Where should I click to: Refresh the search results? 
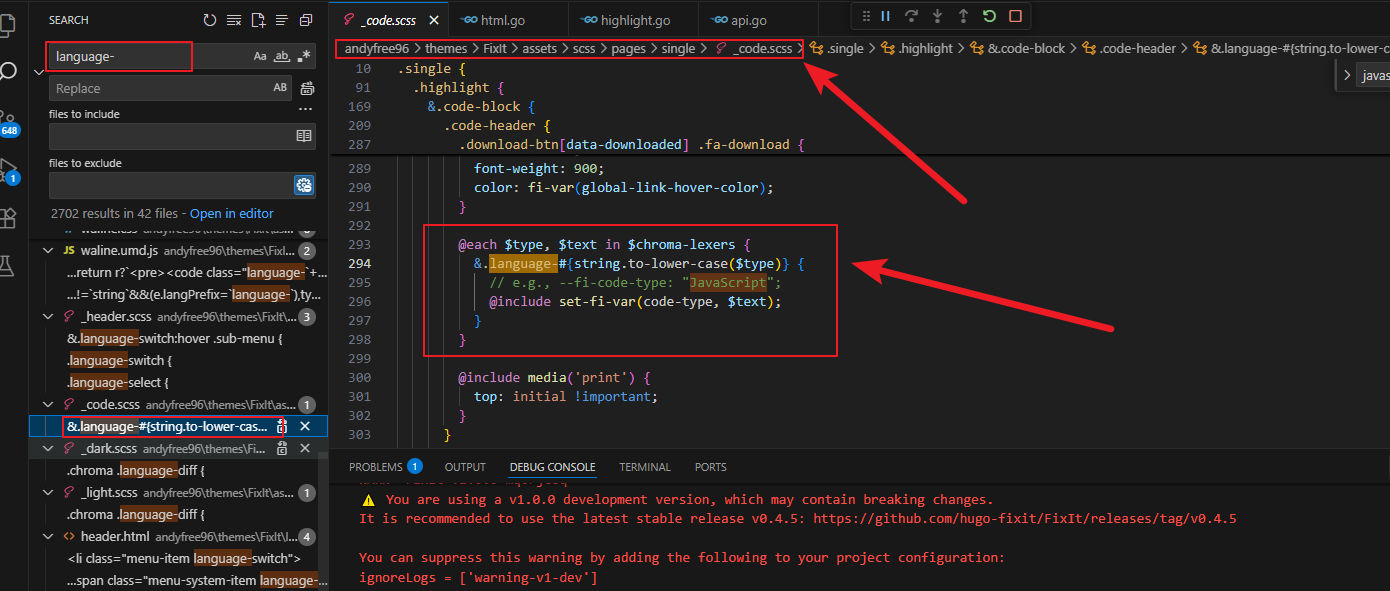209,20
